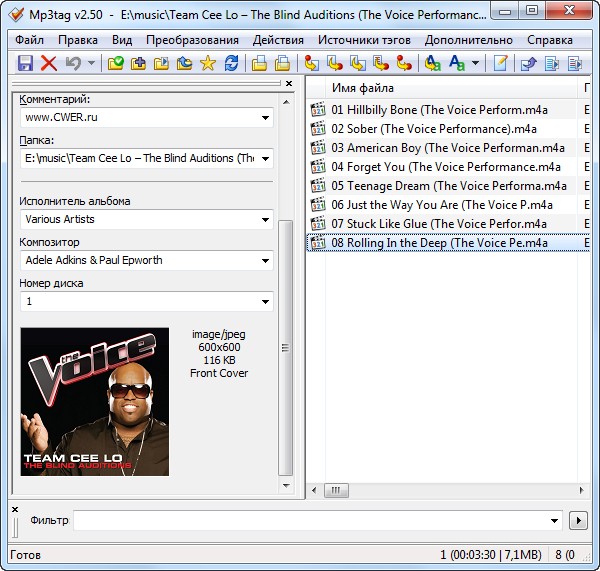Click the folder with plus sign icon

tap(139, 63)
